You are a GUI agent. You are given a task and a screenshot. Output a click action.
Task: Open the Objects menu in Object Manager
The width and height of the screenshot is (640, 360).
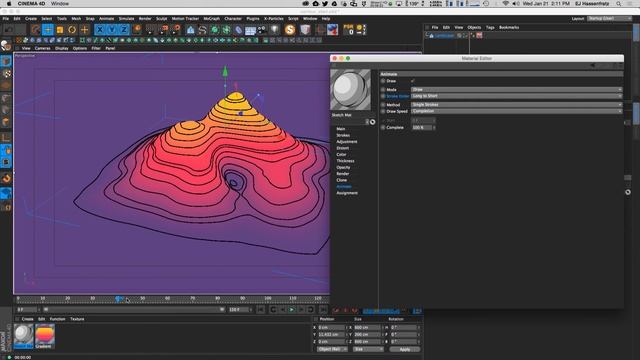474,27
